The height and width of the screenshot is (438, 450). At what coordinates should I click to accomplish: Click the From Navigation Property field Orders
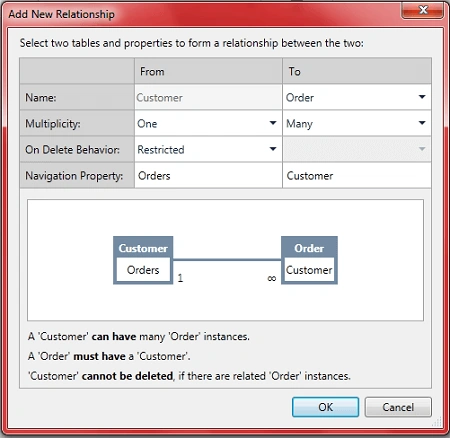tap(208, 175)
